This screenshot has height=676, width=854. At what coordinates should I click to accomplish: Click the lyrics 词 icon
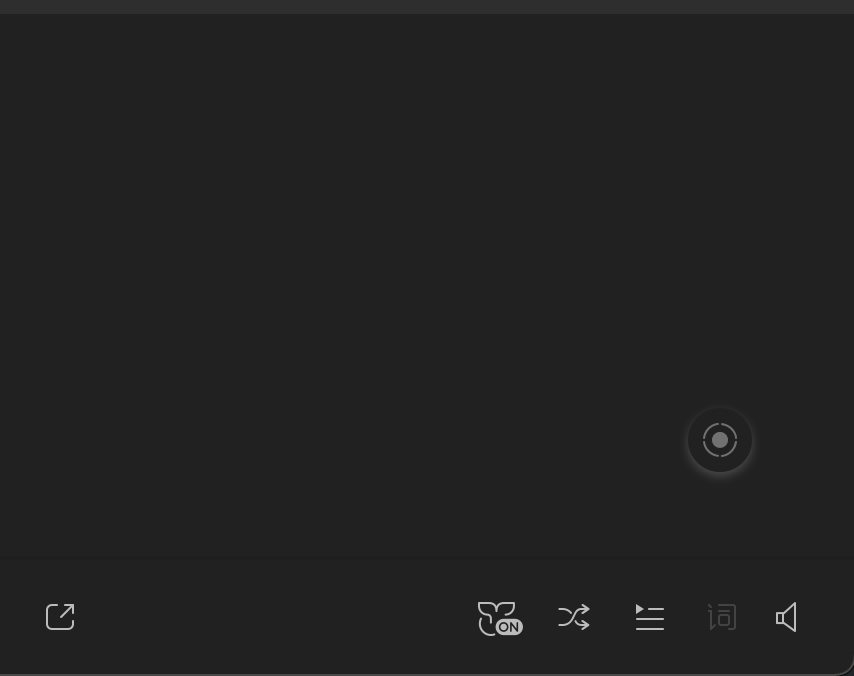[x=722, y=617]
